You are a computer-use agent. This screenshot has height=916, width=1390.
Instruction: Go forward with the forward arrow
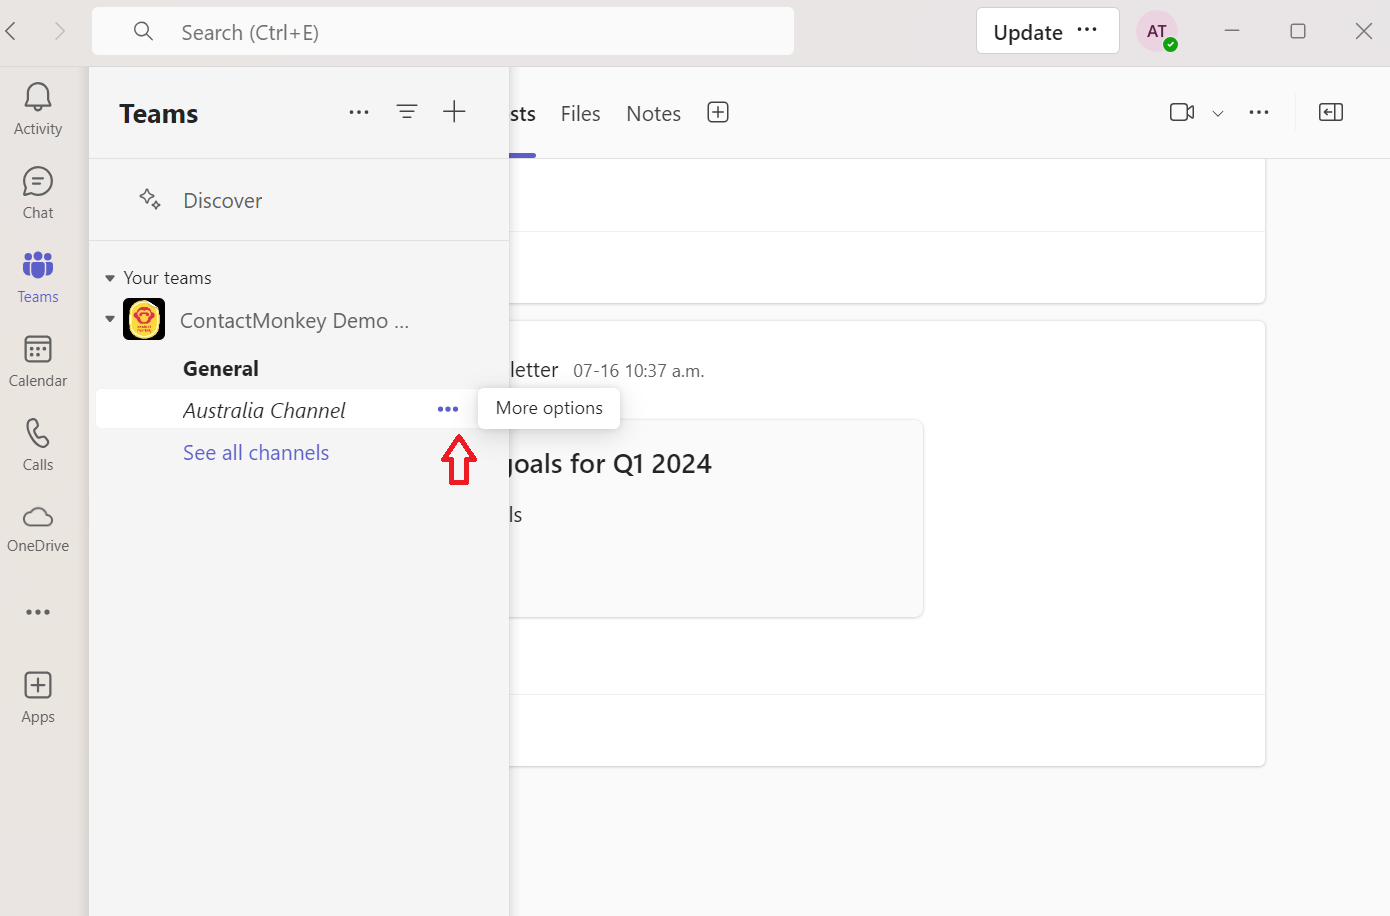pyautogui.click(x=60, y=31)
